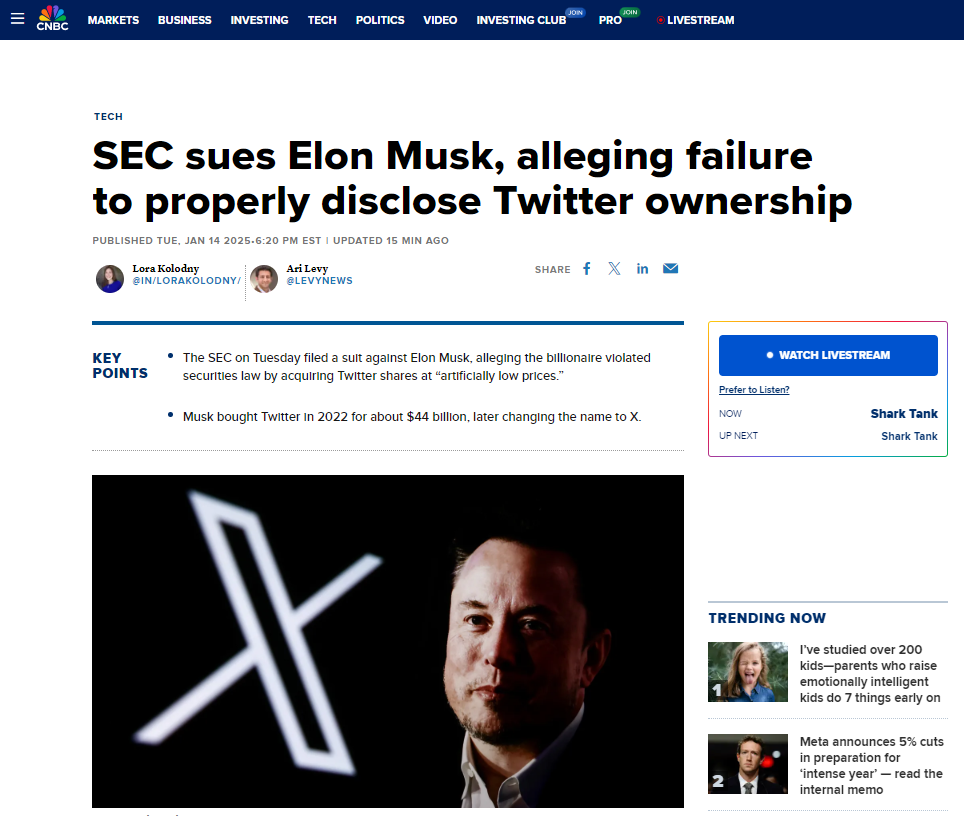Open the @LEVYNEWS author handle link
The height and width of the screenshot is (816, 964).
(319, 281)
